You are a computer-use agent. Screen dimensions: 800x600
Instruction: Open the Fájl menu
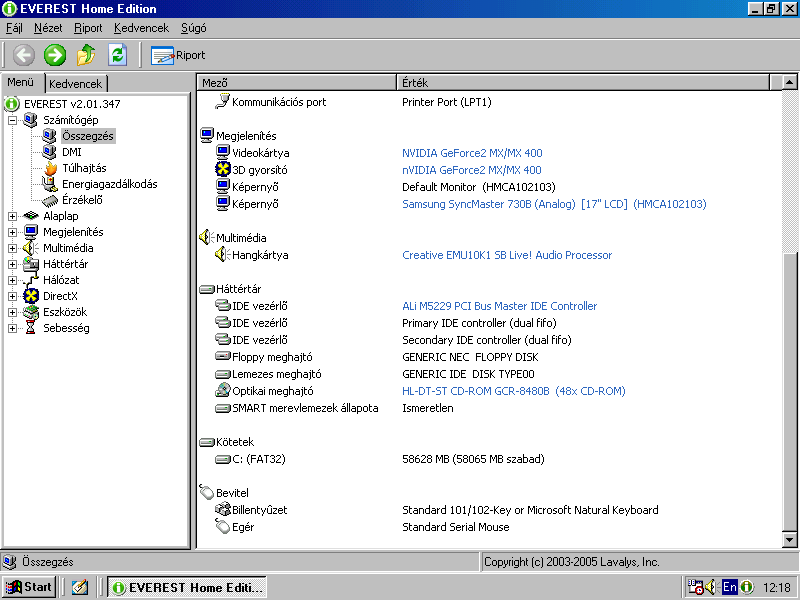tap(14, 28)
